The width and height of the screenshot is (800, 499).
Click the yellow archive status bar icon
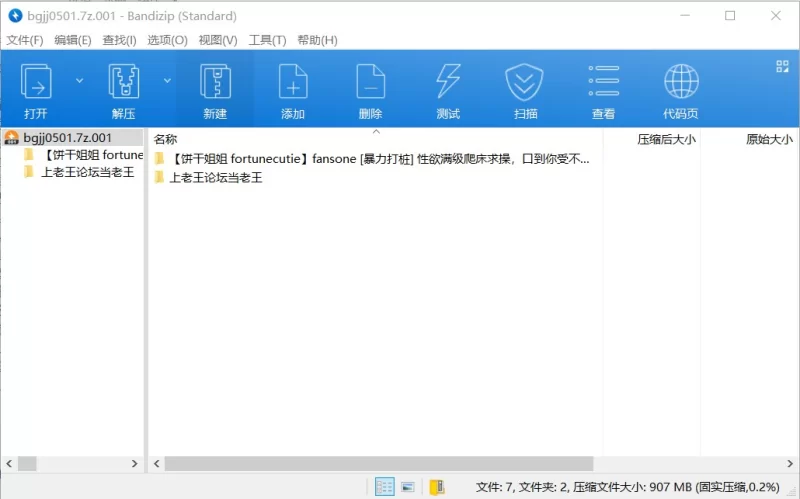click(437, 487)
